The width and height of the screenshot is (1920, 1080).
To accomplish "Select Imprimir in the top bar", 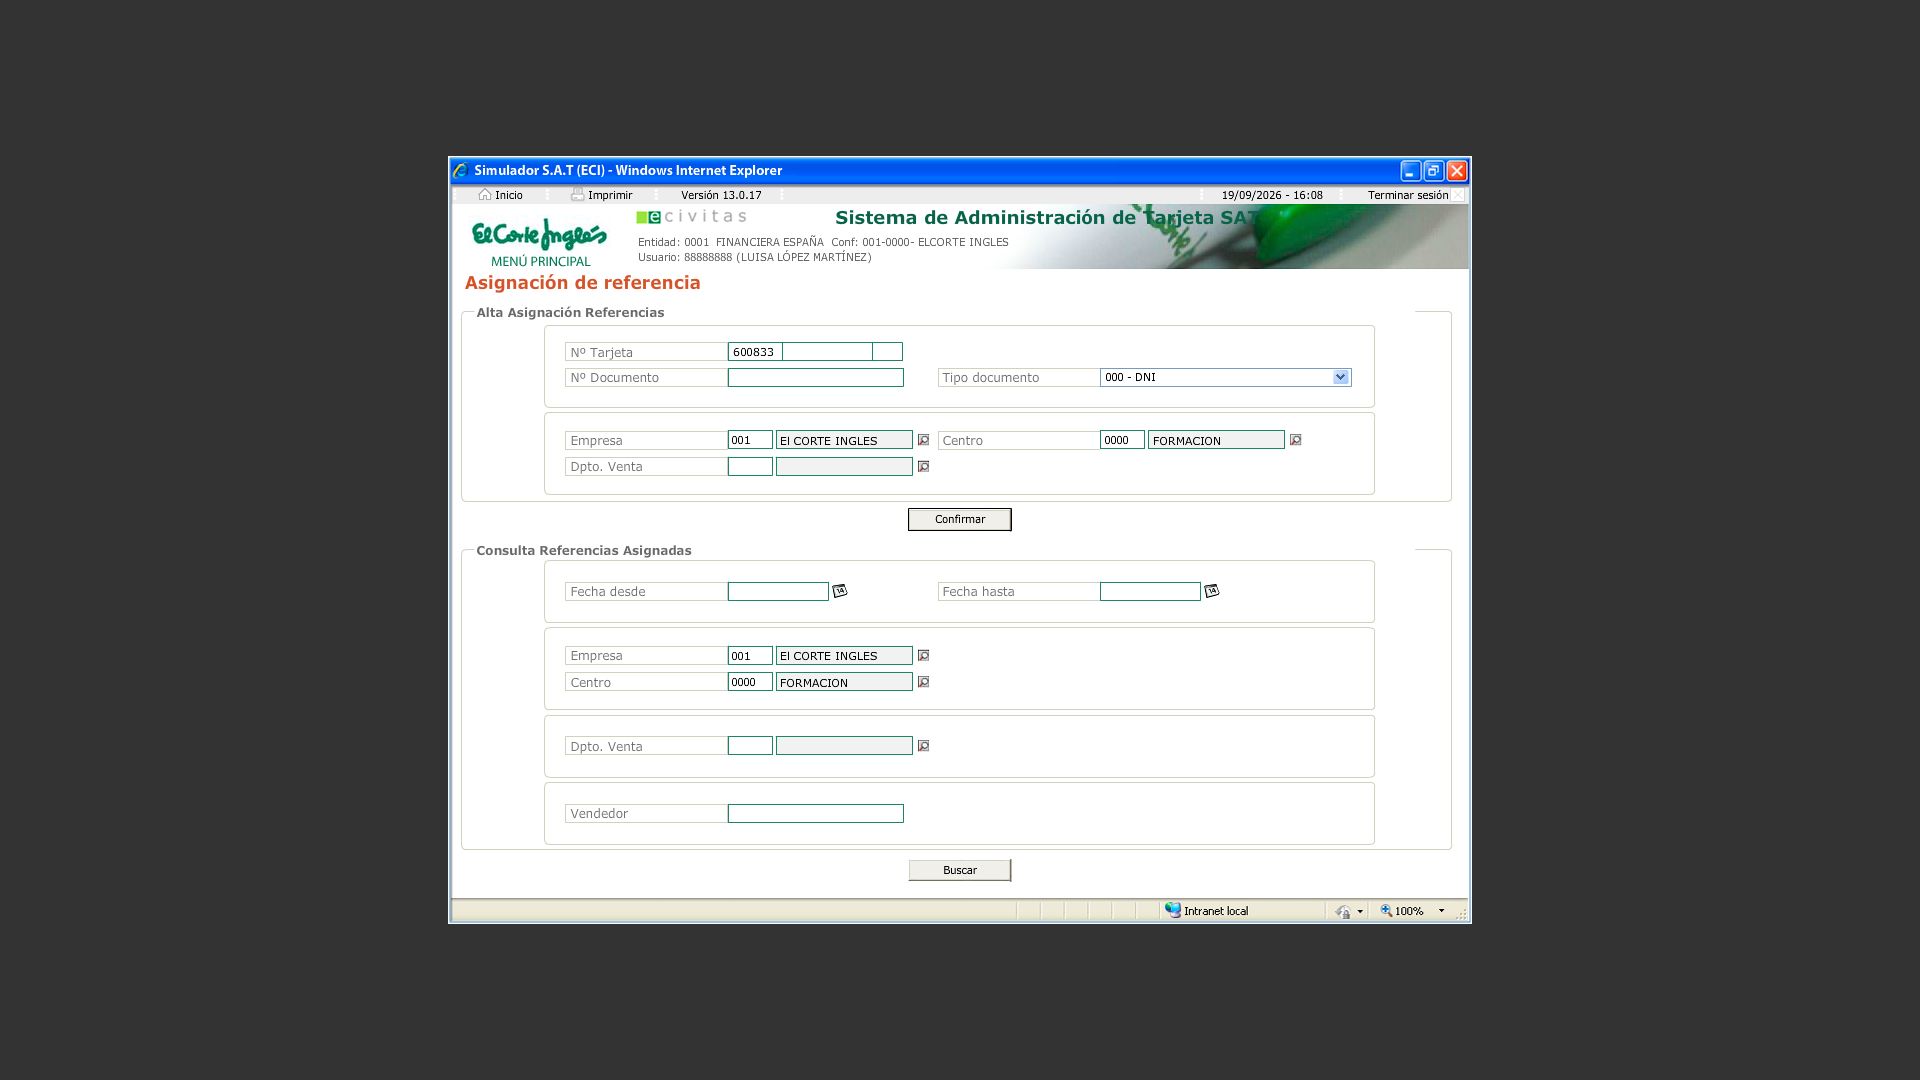I will [x=610, y=195].
